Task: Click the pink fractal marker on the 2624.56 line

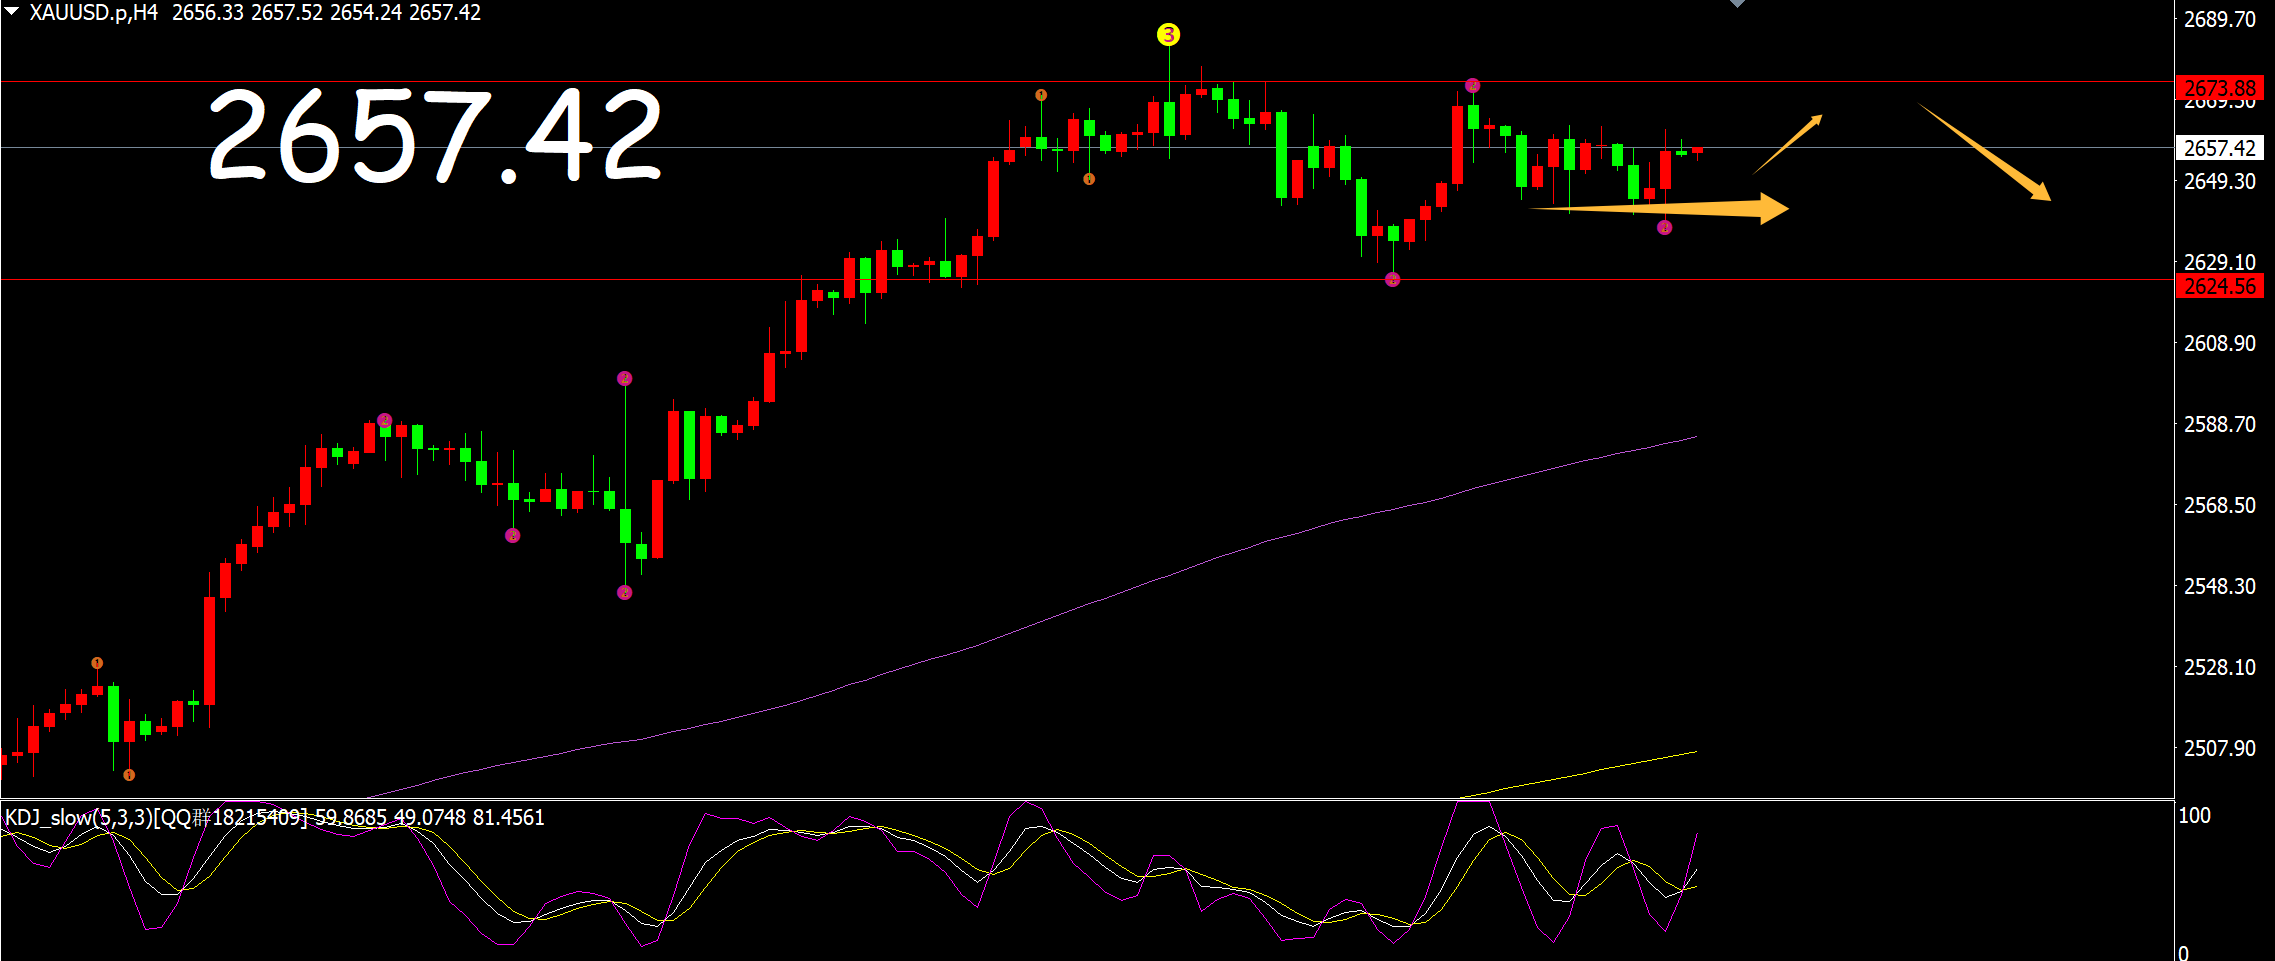Action: point(1393,280)
